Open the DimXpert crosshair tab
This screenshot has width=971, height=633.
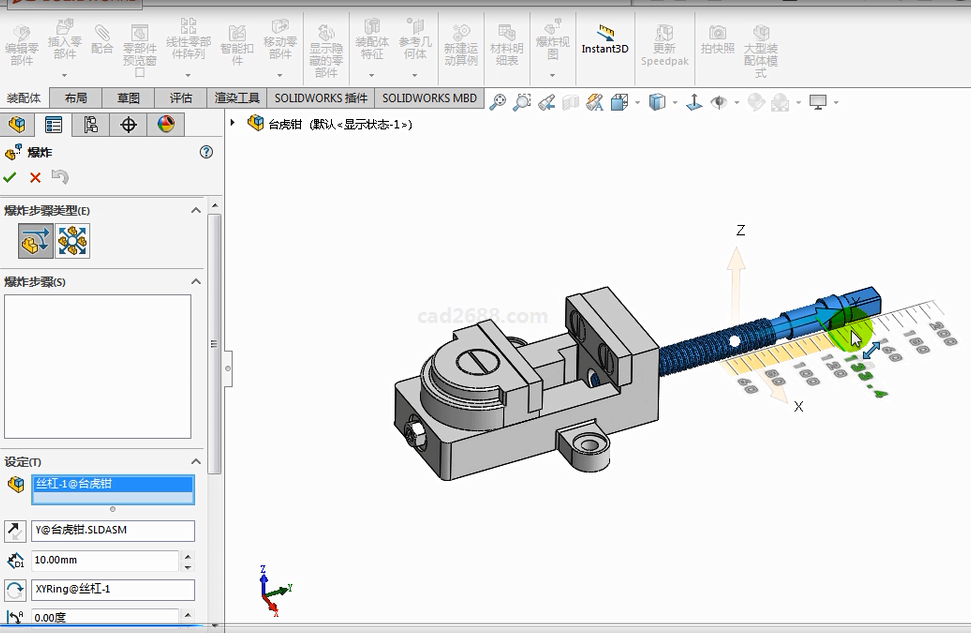[x=128, y=124]
